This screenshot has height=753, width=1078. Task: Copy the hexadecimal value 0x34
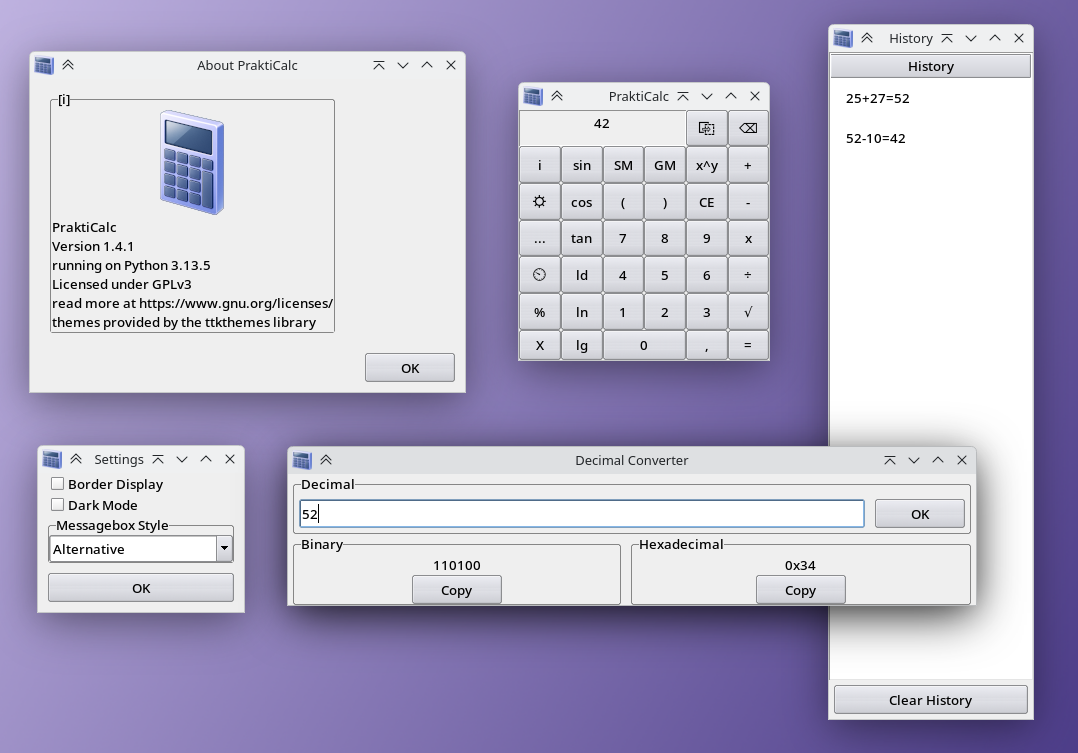point(800,589)
